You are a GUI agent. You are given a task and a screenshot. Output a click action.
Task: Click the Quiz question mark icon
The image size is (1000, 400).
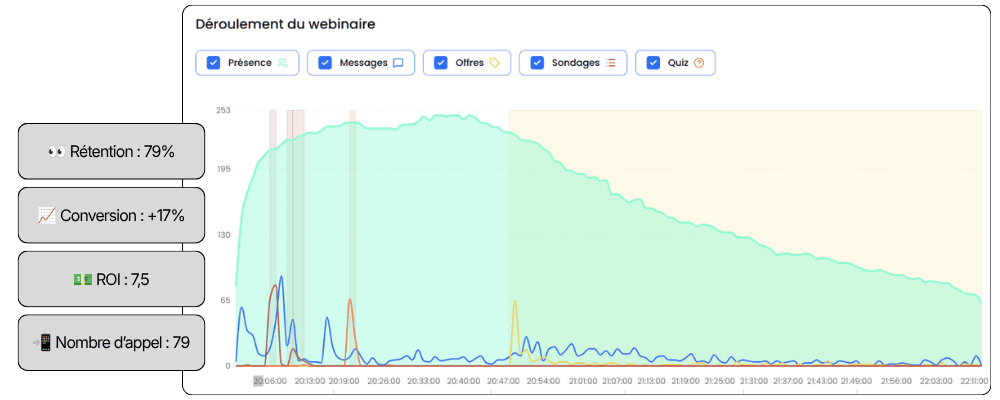[x=699, y=63]
